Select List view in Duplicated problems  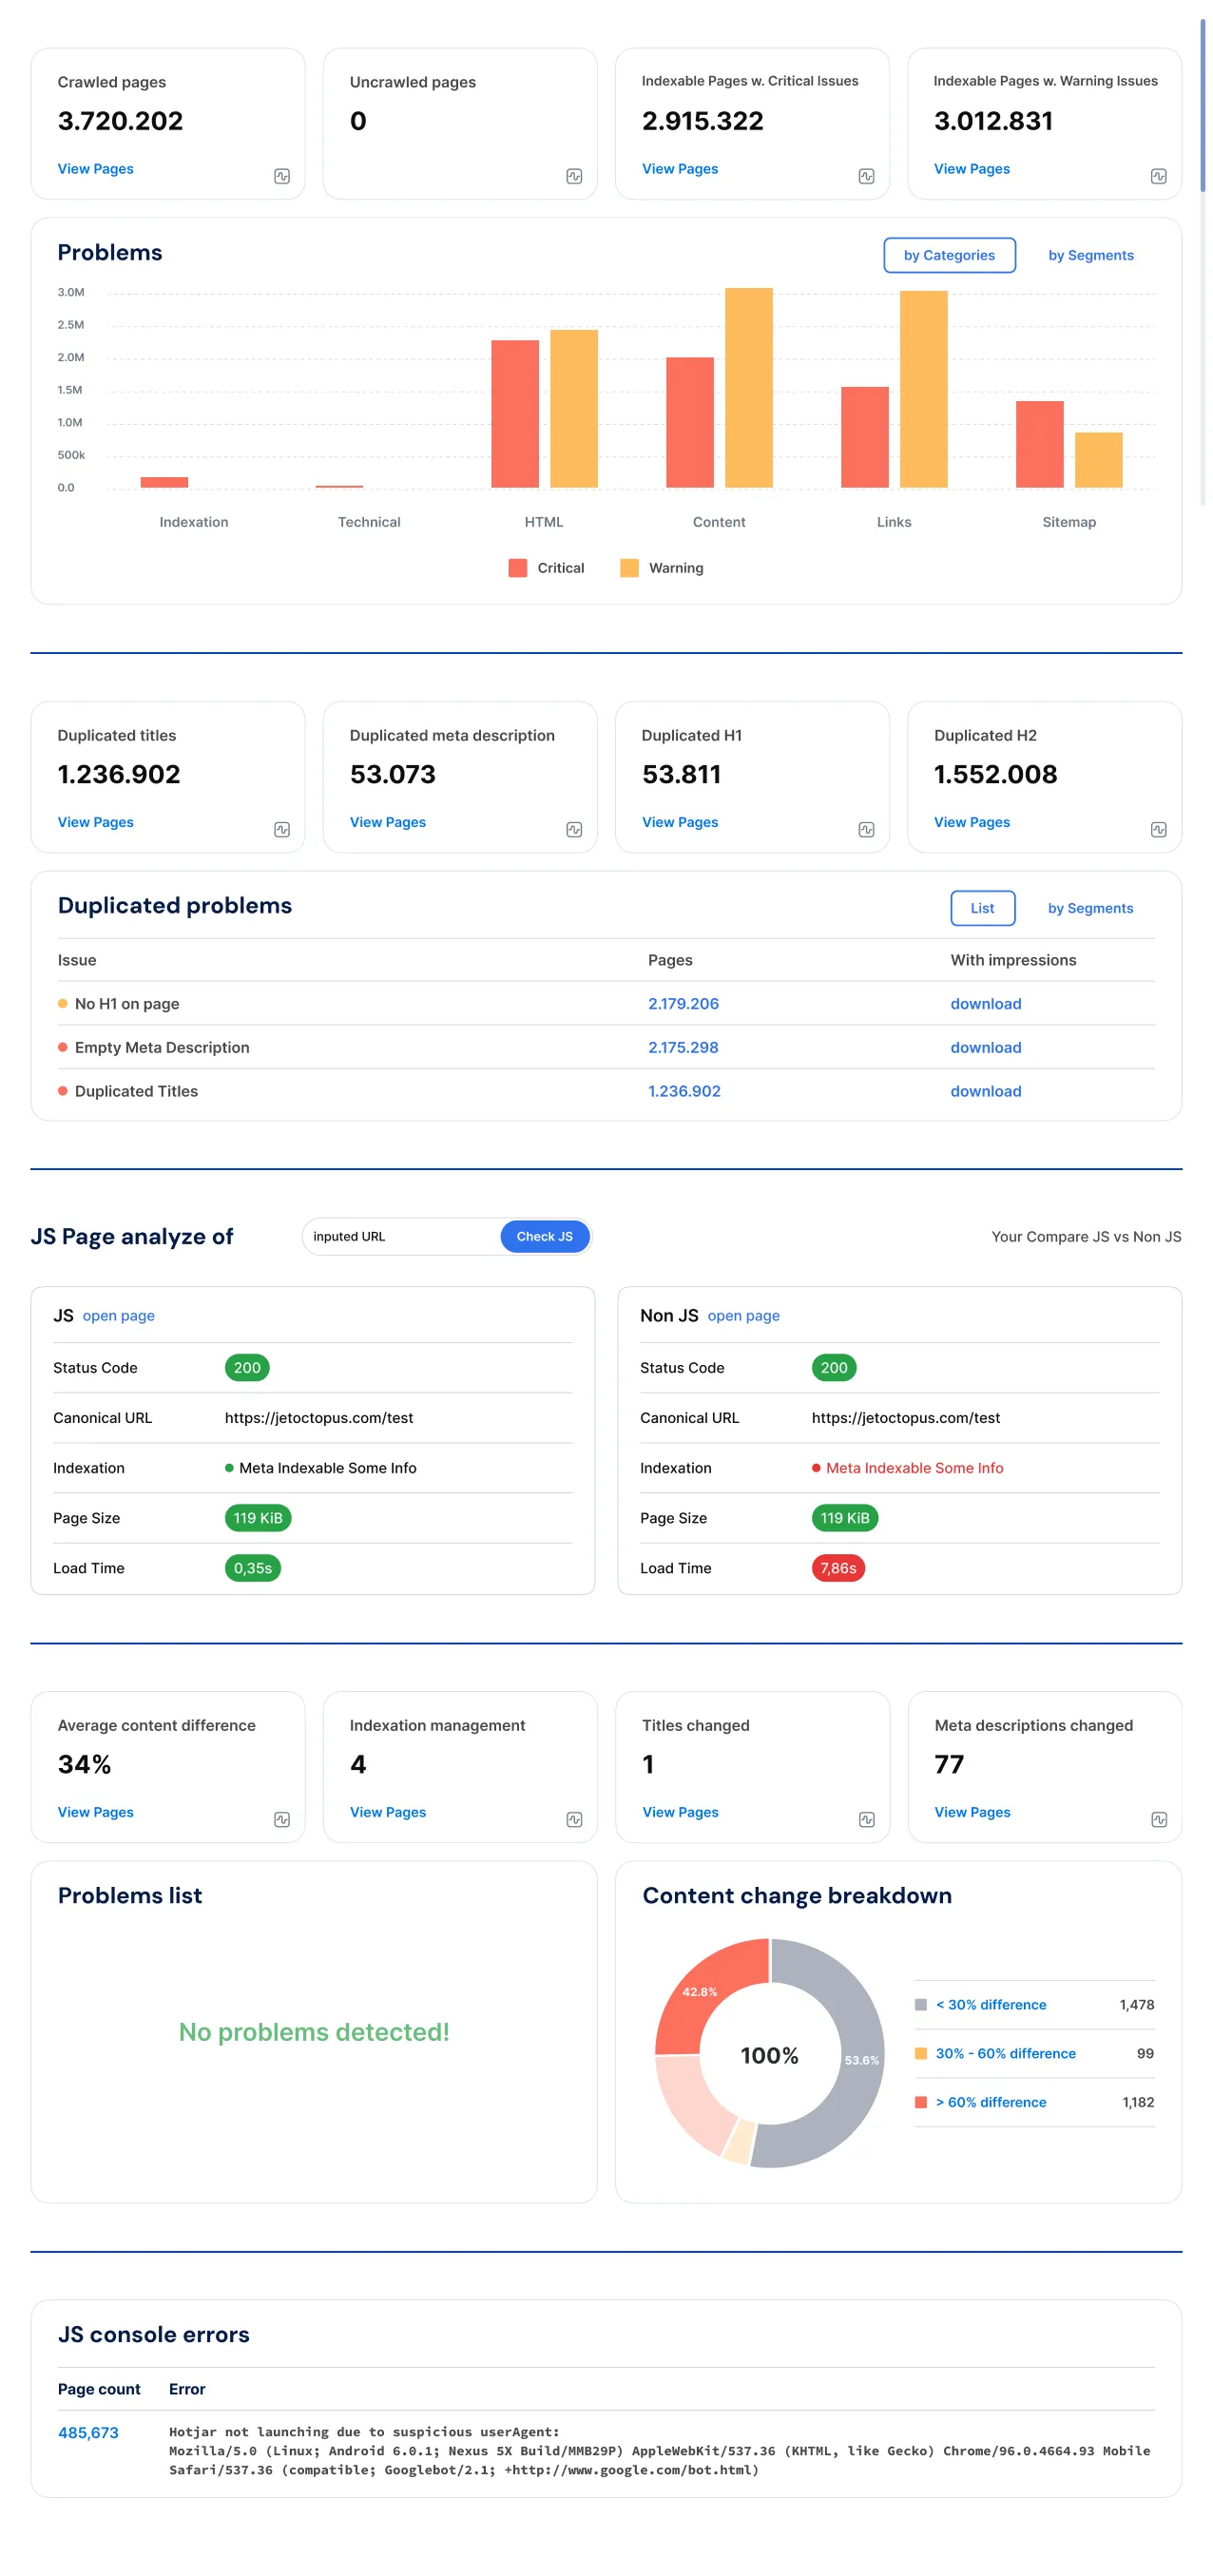tap(982, 908)
